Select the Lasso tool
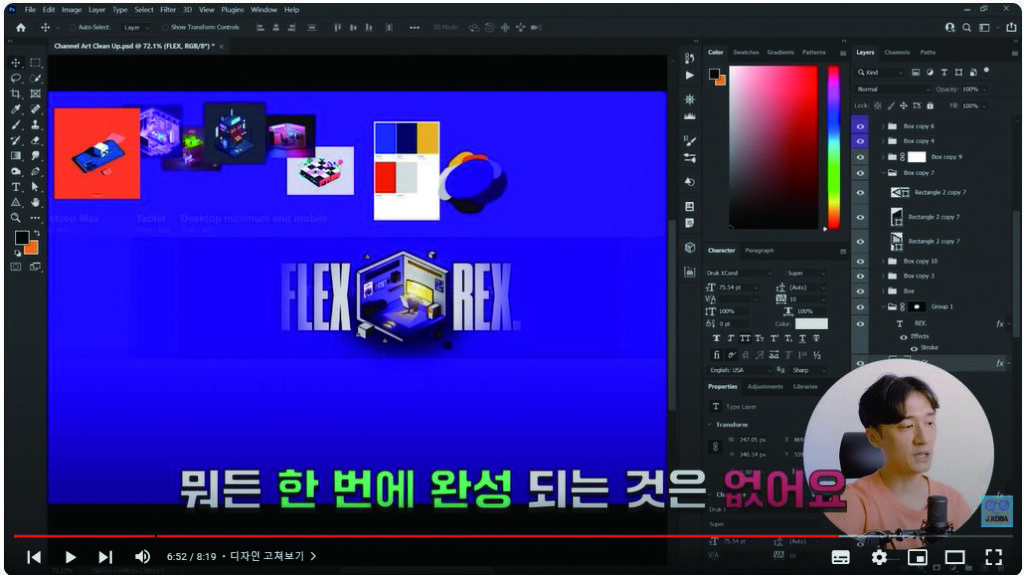This screenshot has height=575, width=1024. [x=16, y=78]
